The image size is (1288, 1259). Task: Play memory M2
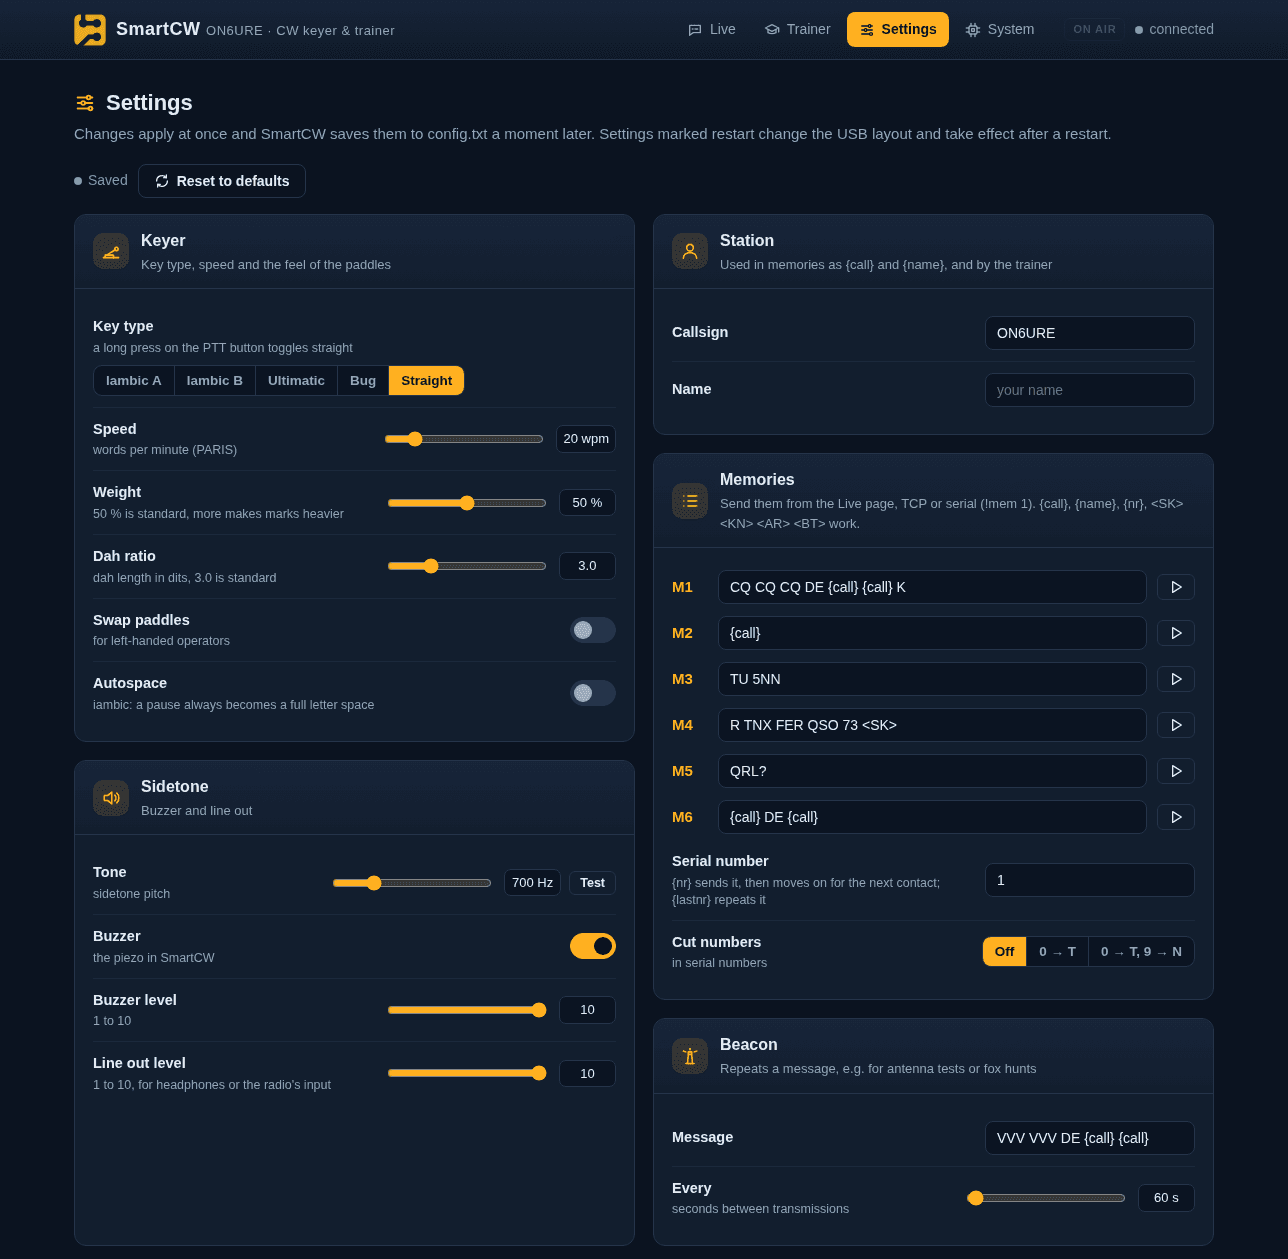pos(1176,633)
